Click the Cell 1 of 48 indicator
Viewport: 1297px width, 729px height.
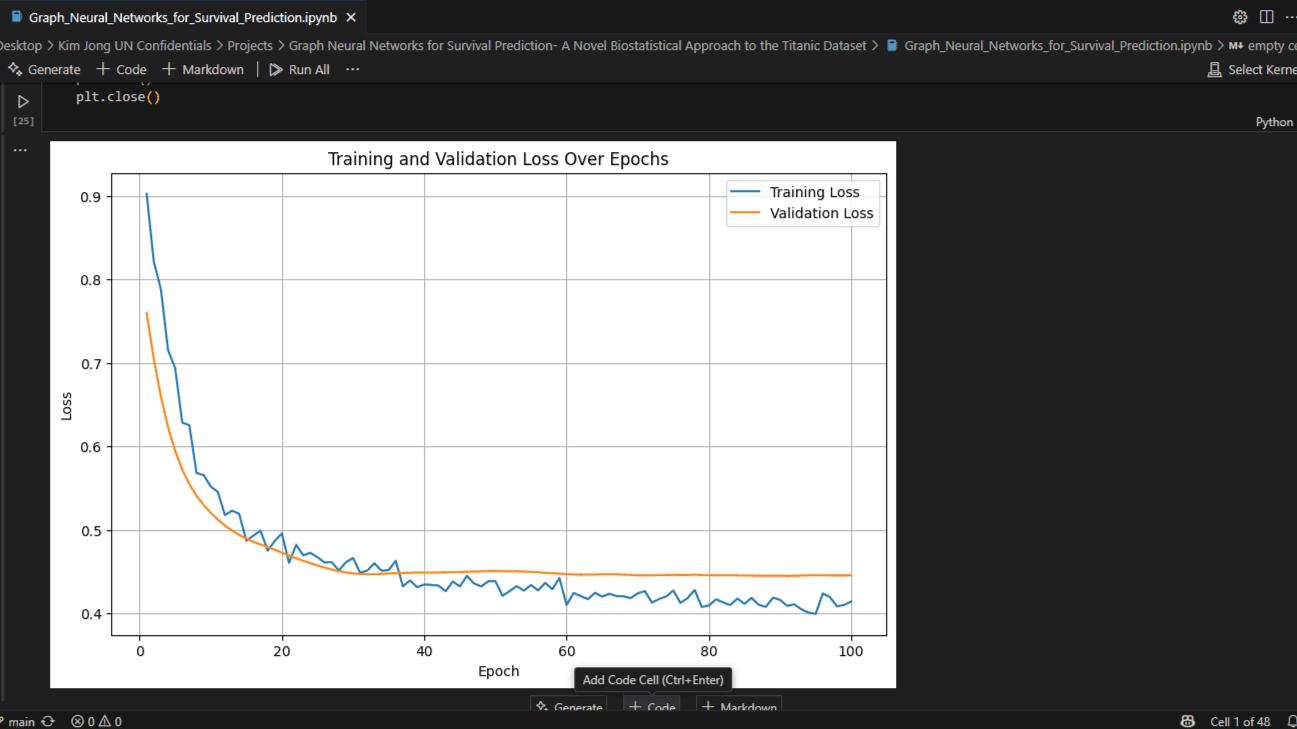click(1240, 721)
